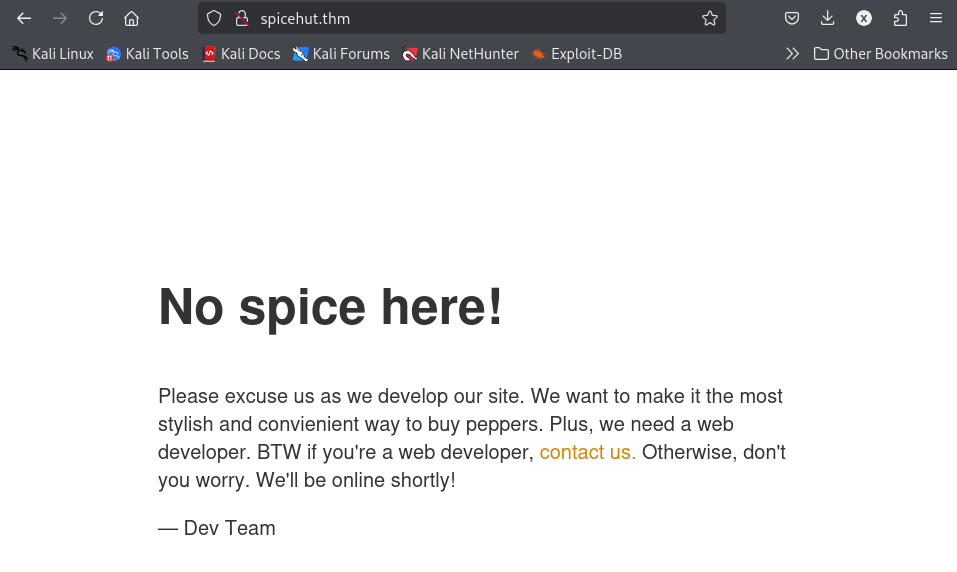The width and height of the screenshot is (957, 572).
Task: Show more bookmarks via double chevron
Action: pyautogui.click(x=792, y=54)
